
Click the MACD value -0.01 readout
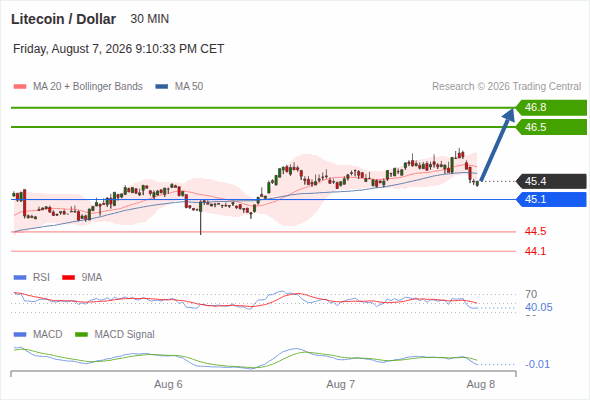[537, 364]
